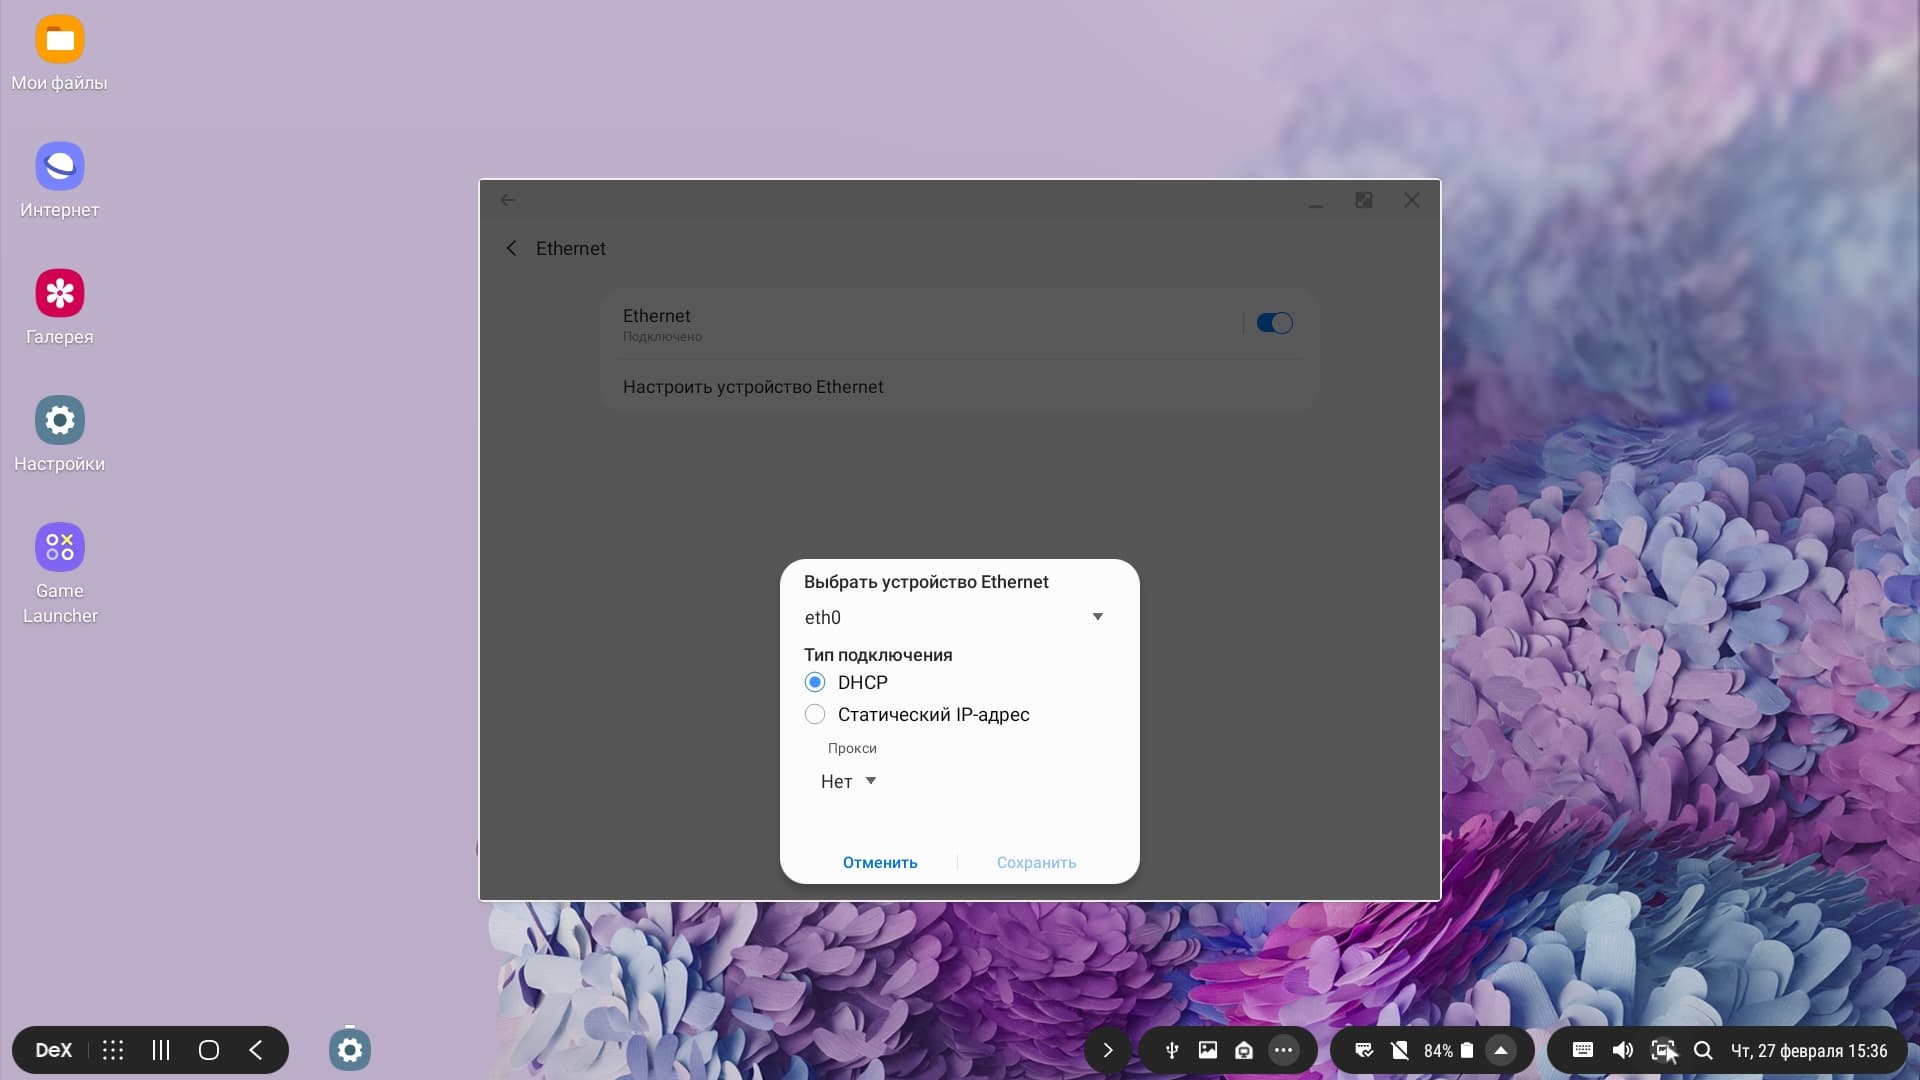Open Настроить устройство Ethernet entry
Viewport: 1920px width, 1080px height.
click(753, 387)
